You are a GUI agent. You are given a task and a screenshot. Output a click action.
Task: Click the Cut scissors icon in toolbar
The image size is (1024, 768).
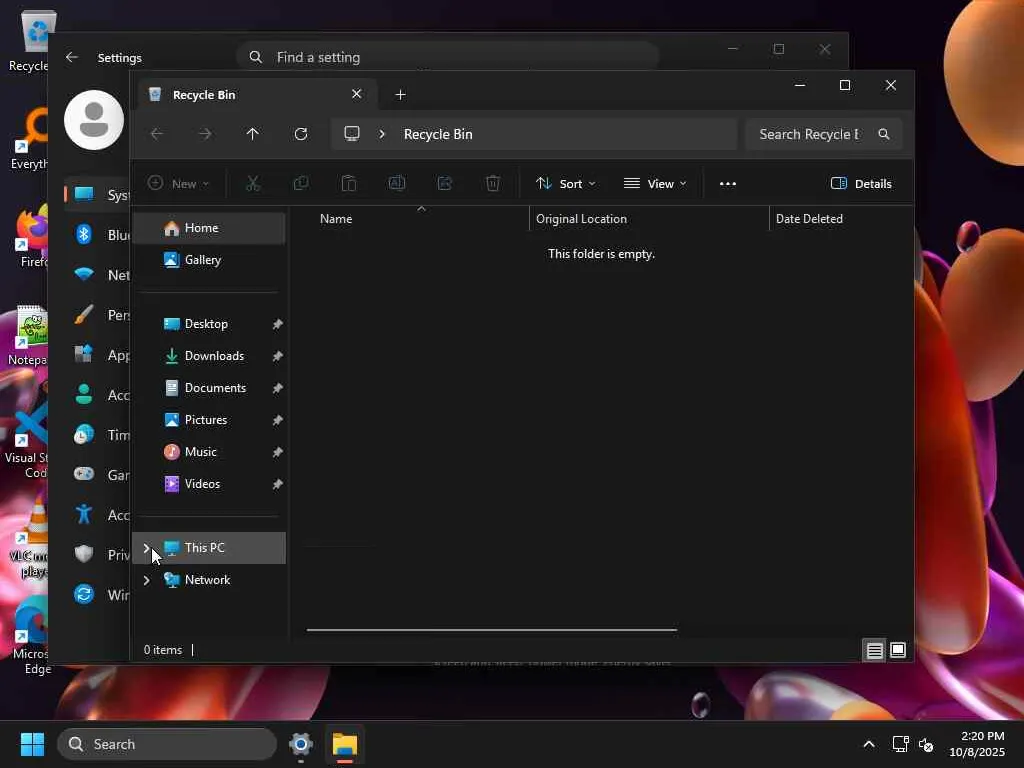(253, 184)
